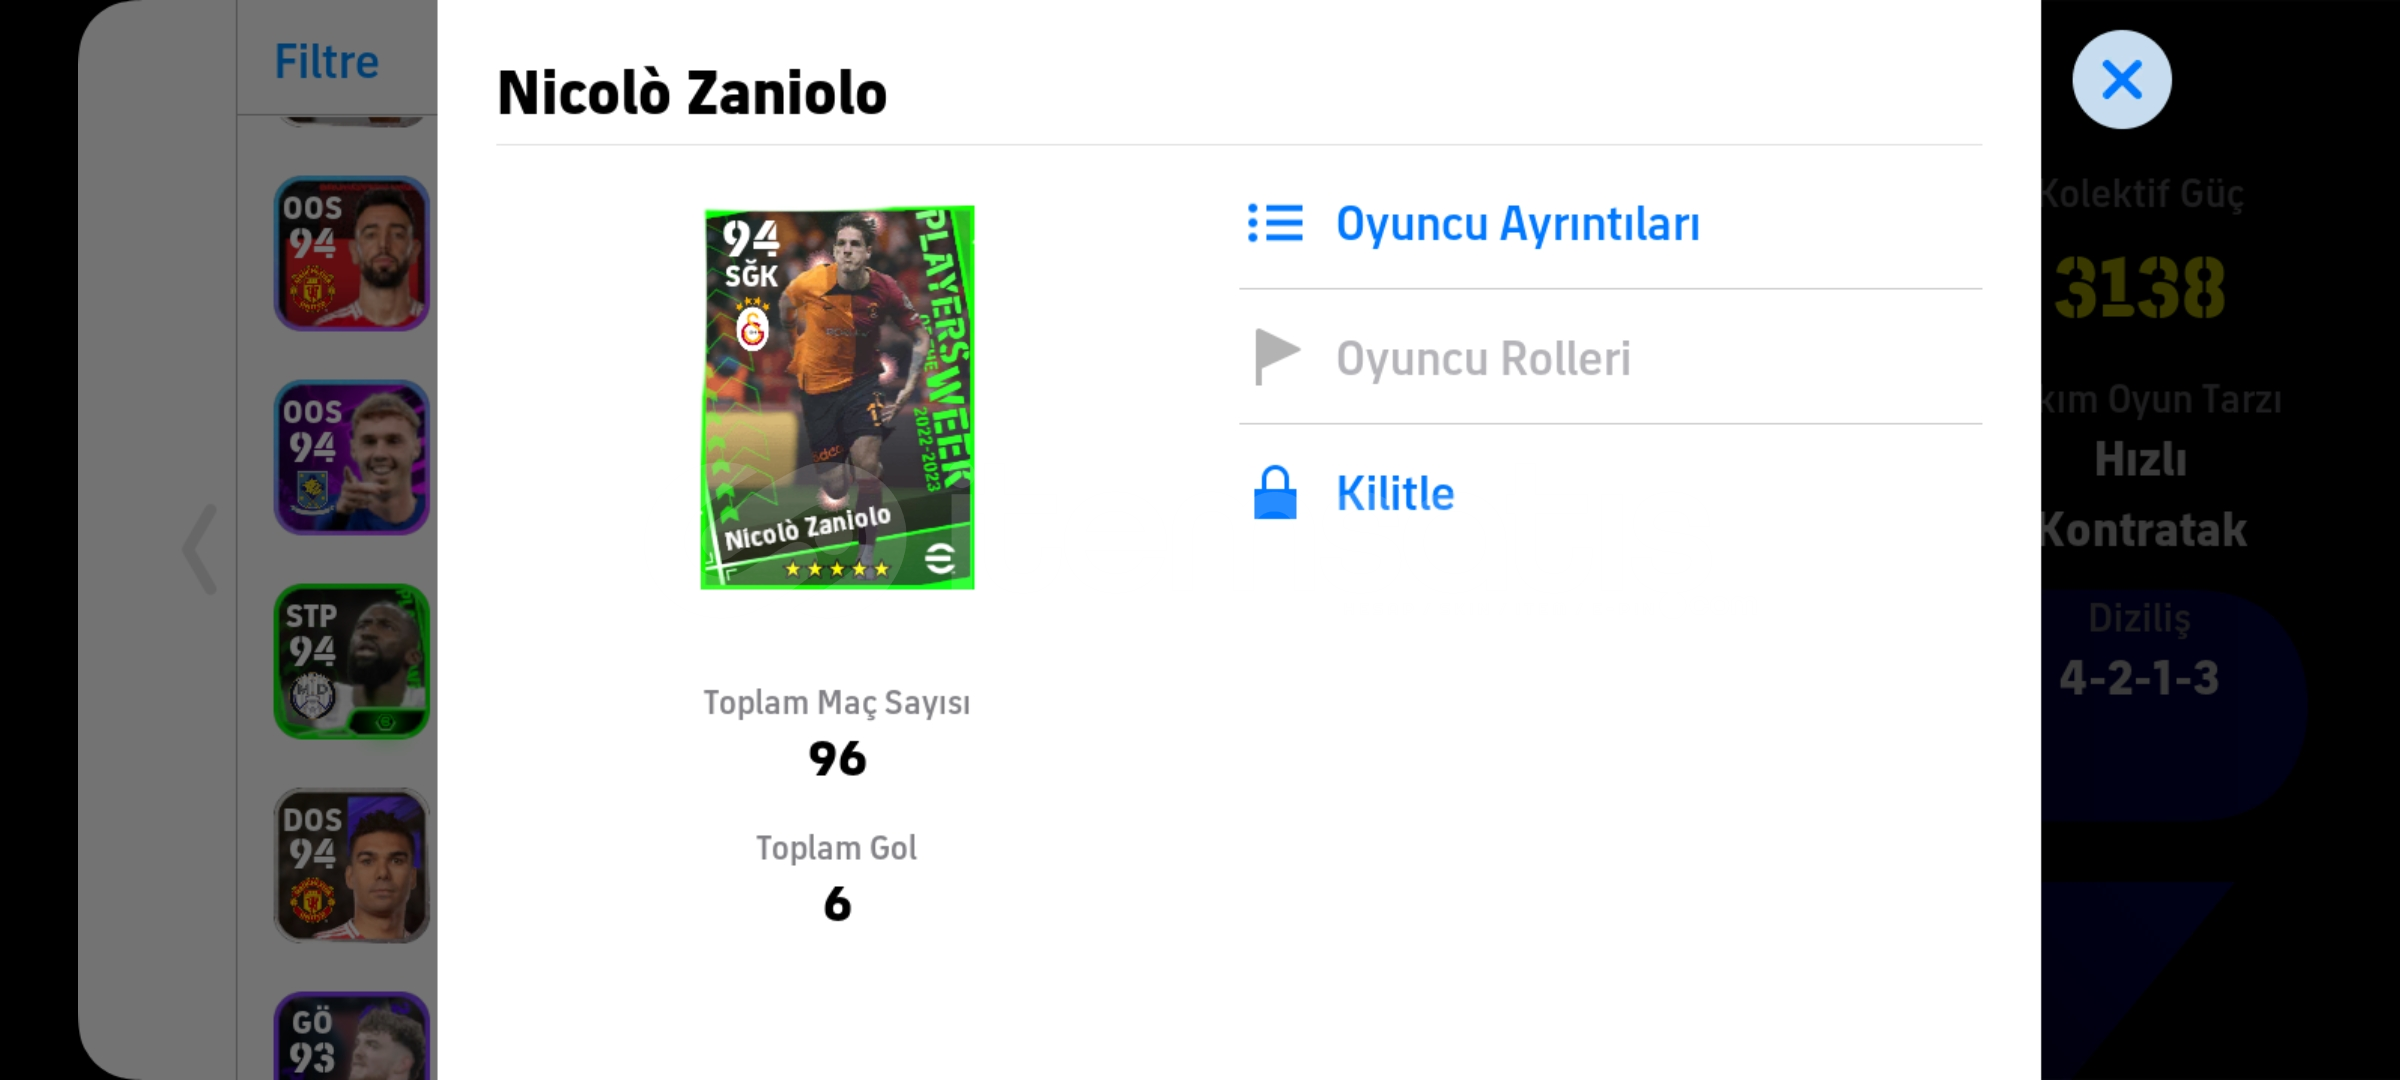This screenshot has width=2400, height=1080.
Task: Select the Nicolò Zaniolo player card
Action: pos(838,397)
